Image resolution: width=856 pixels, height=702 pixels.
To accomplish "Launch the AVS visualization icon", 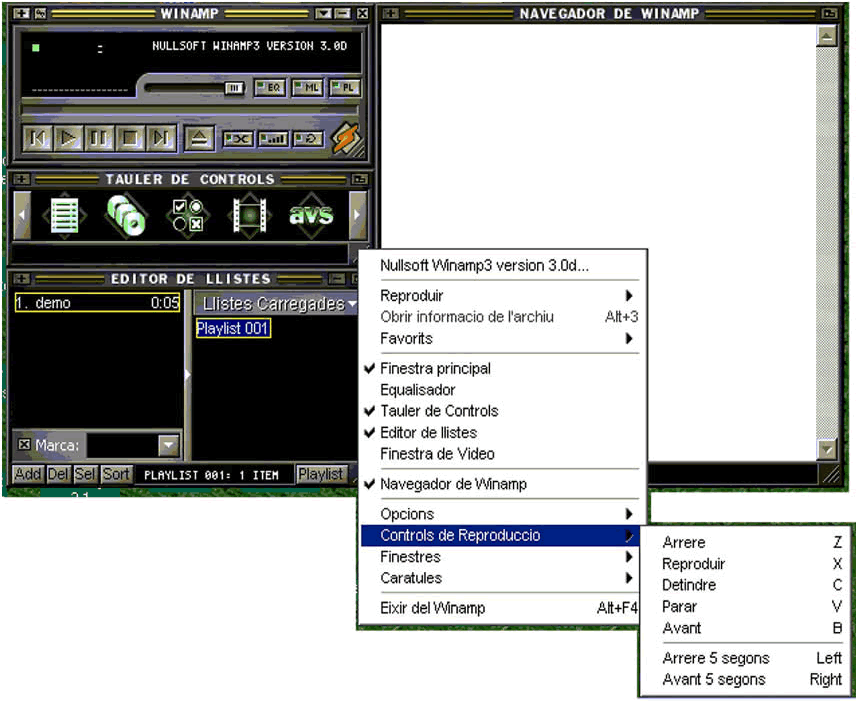I will tap(311, 216).
